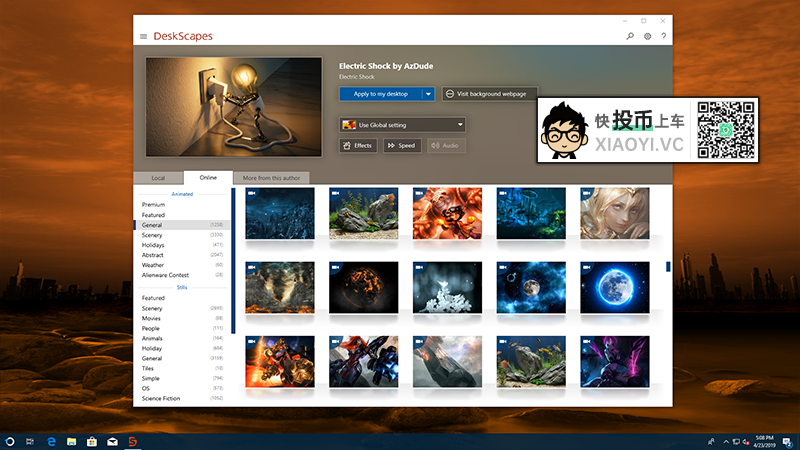Open the Speed control
Viewport: 800px width, 450px height.
(x=401, y=146)
